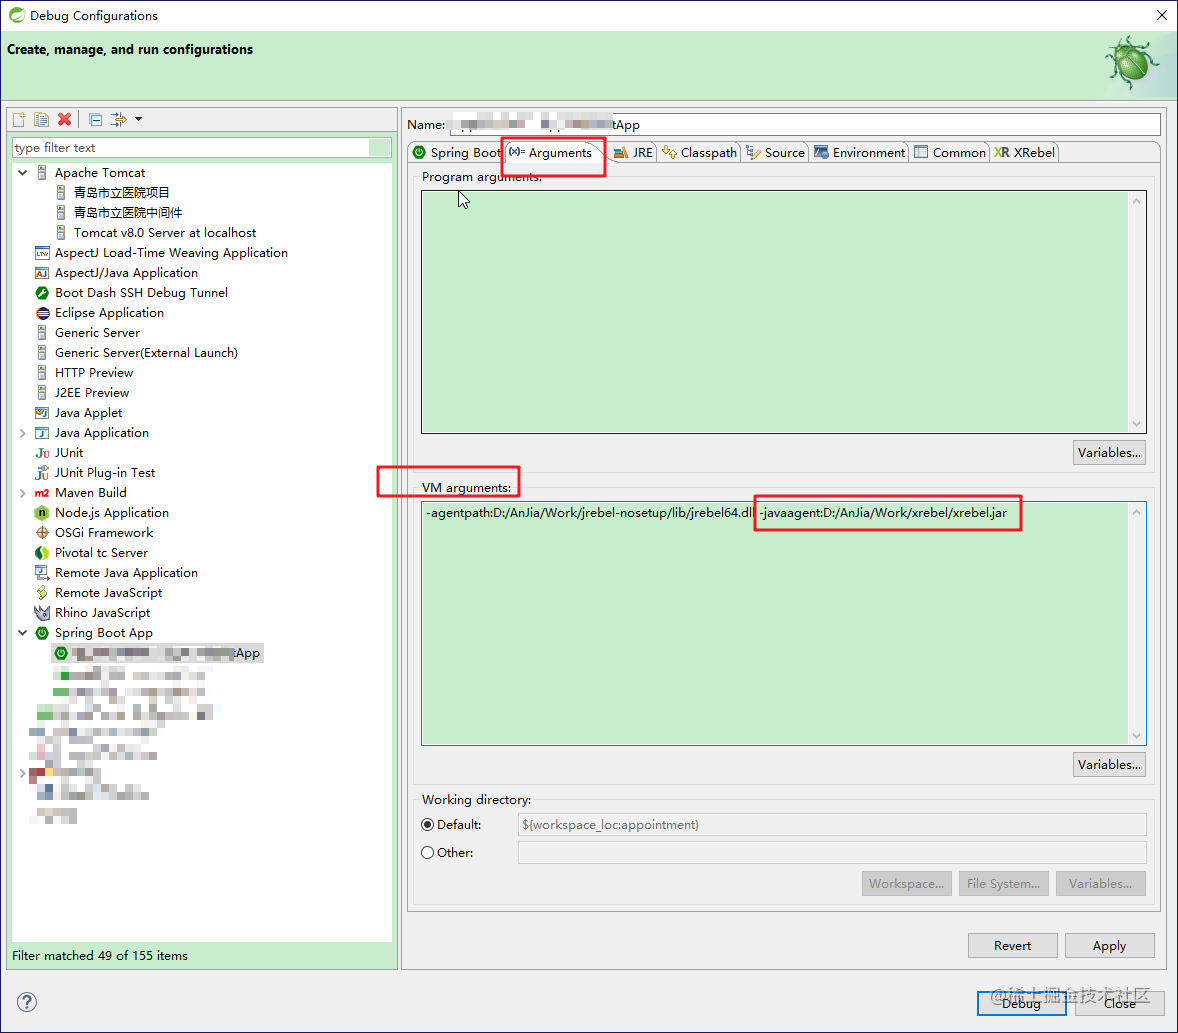Click the AspectJ Load-Time Weaving Application icon
Viewport: 1178px width, 1033px height.
click(42, 253)
